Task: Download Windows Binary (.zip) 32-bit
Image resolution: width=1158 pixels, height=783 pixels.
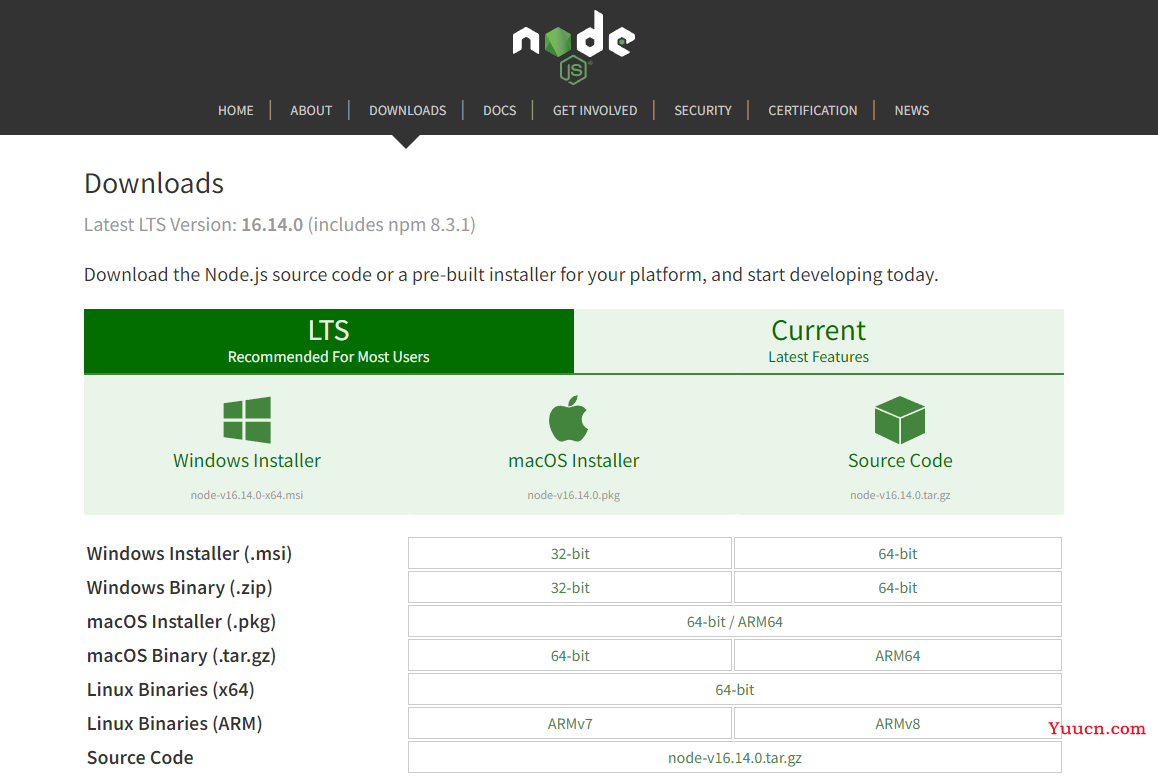Action: point(569,587)
